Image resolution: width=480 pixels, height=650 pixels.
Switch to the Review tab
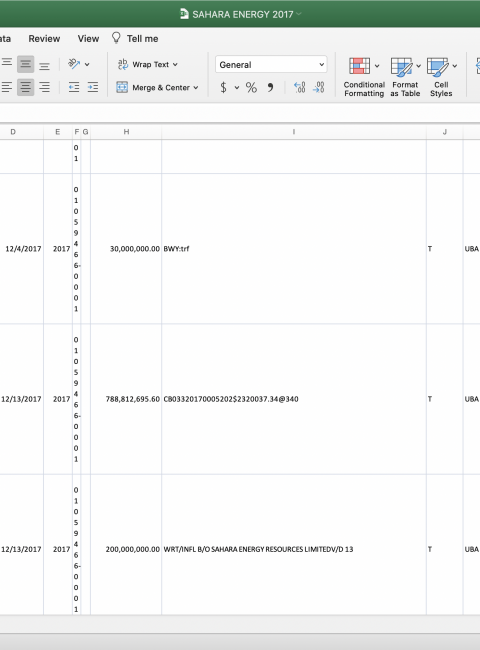44,39
